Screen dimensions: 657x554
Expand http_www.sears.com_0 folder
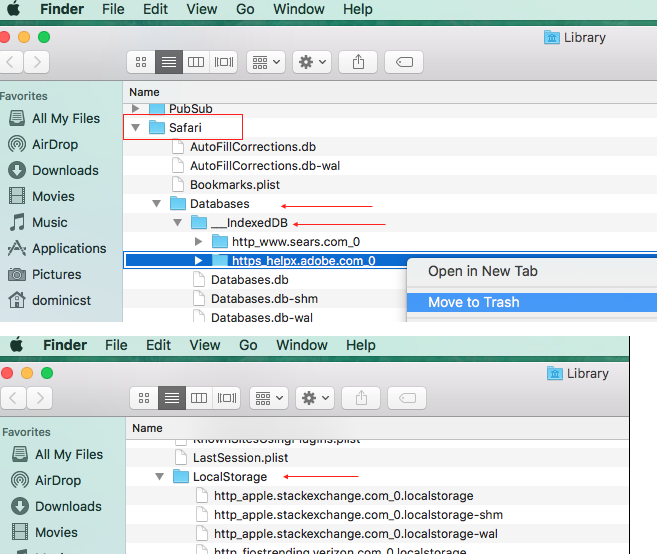tap(199, 242)
